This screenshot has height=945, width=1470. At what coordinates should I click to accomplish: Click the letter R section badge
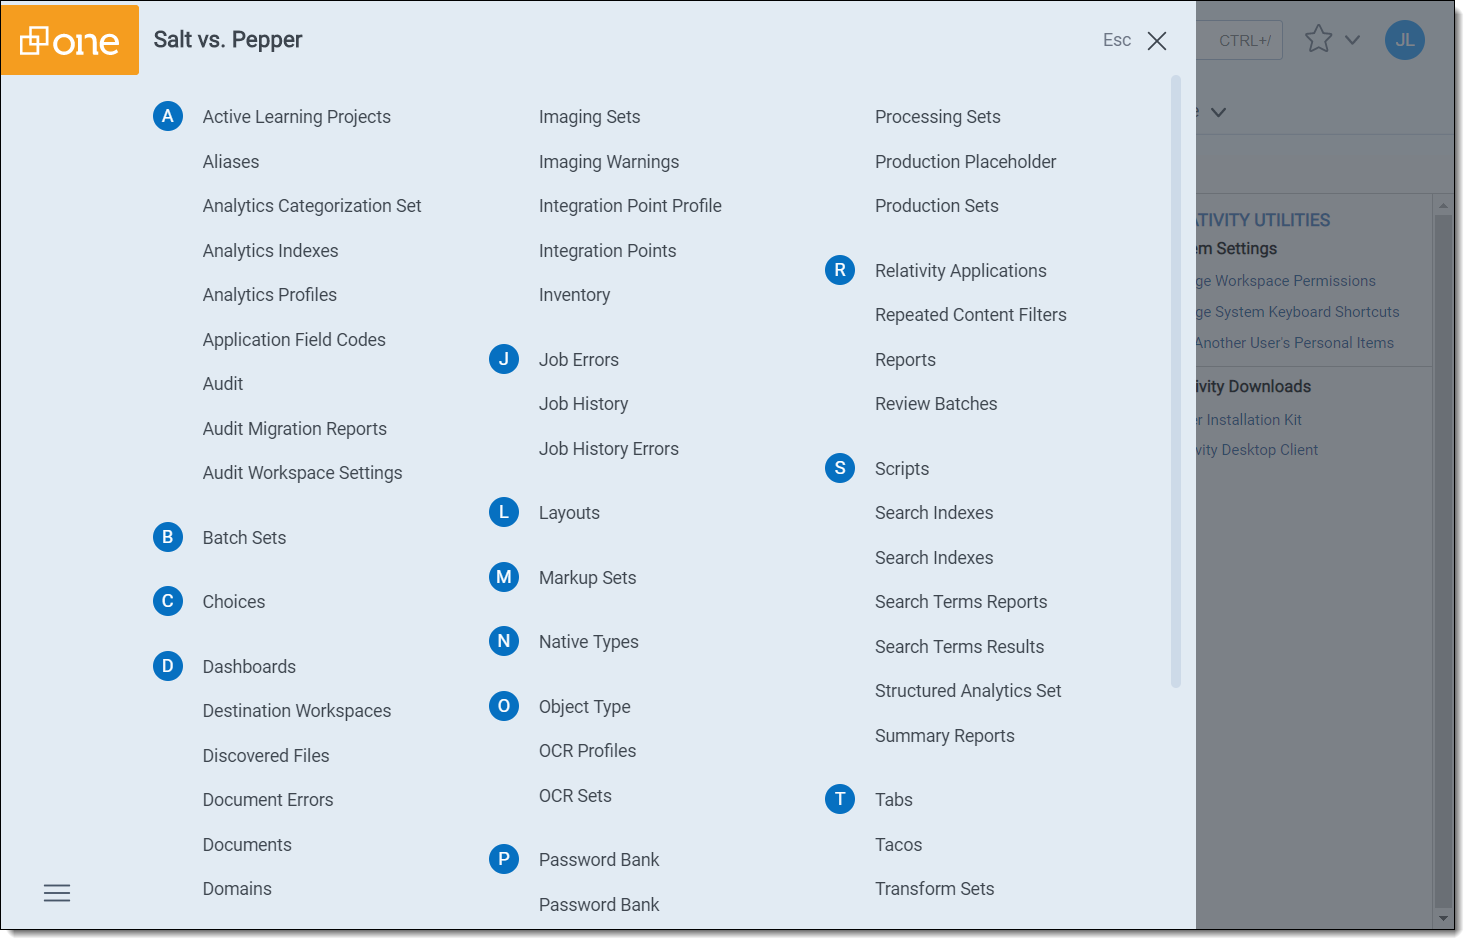pos(840,270)
